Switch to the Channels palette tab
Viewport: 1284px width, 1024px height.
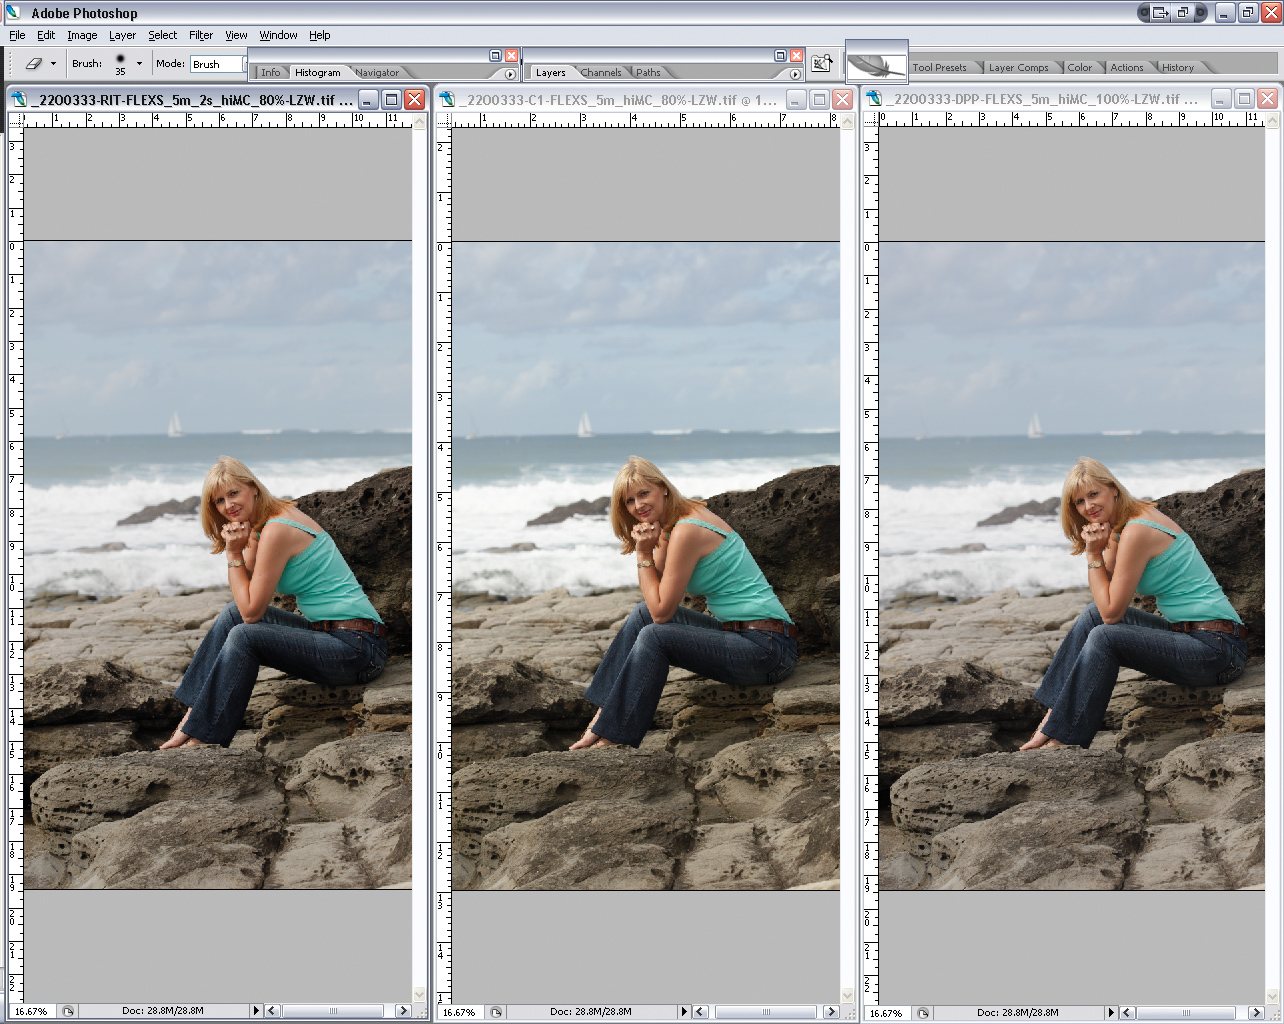pyautogui.click(x=601, y=72)
